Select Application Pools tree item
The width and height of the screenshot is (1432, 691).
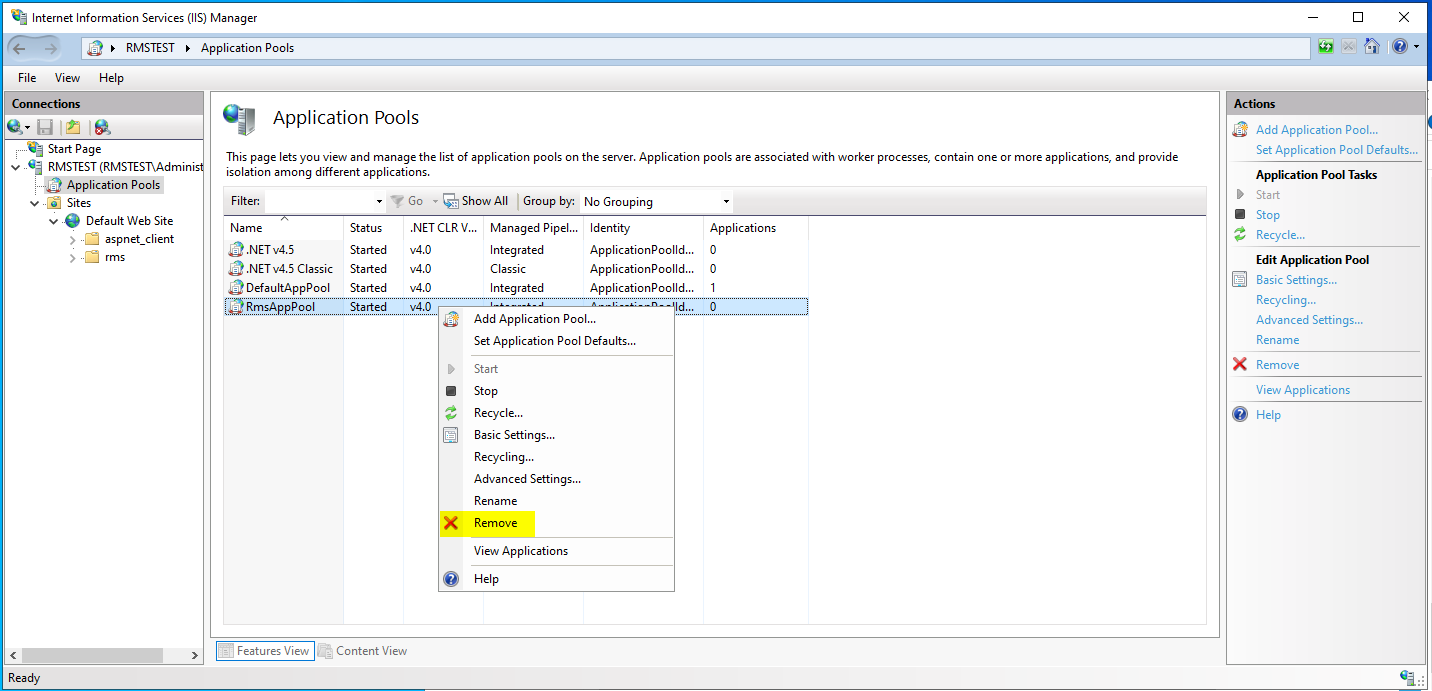pyautogui.click(x=113, y=185)
